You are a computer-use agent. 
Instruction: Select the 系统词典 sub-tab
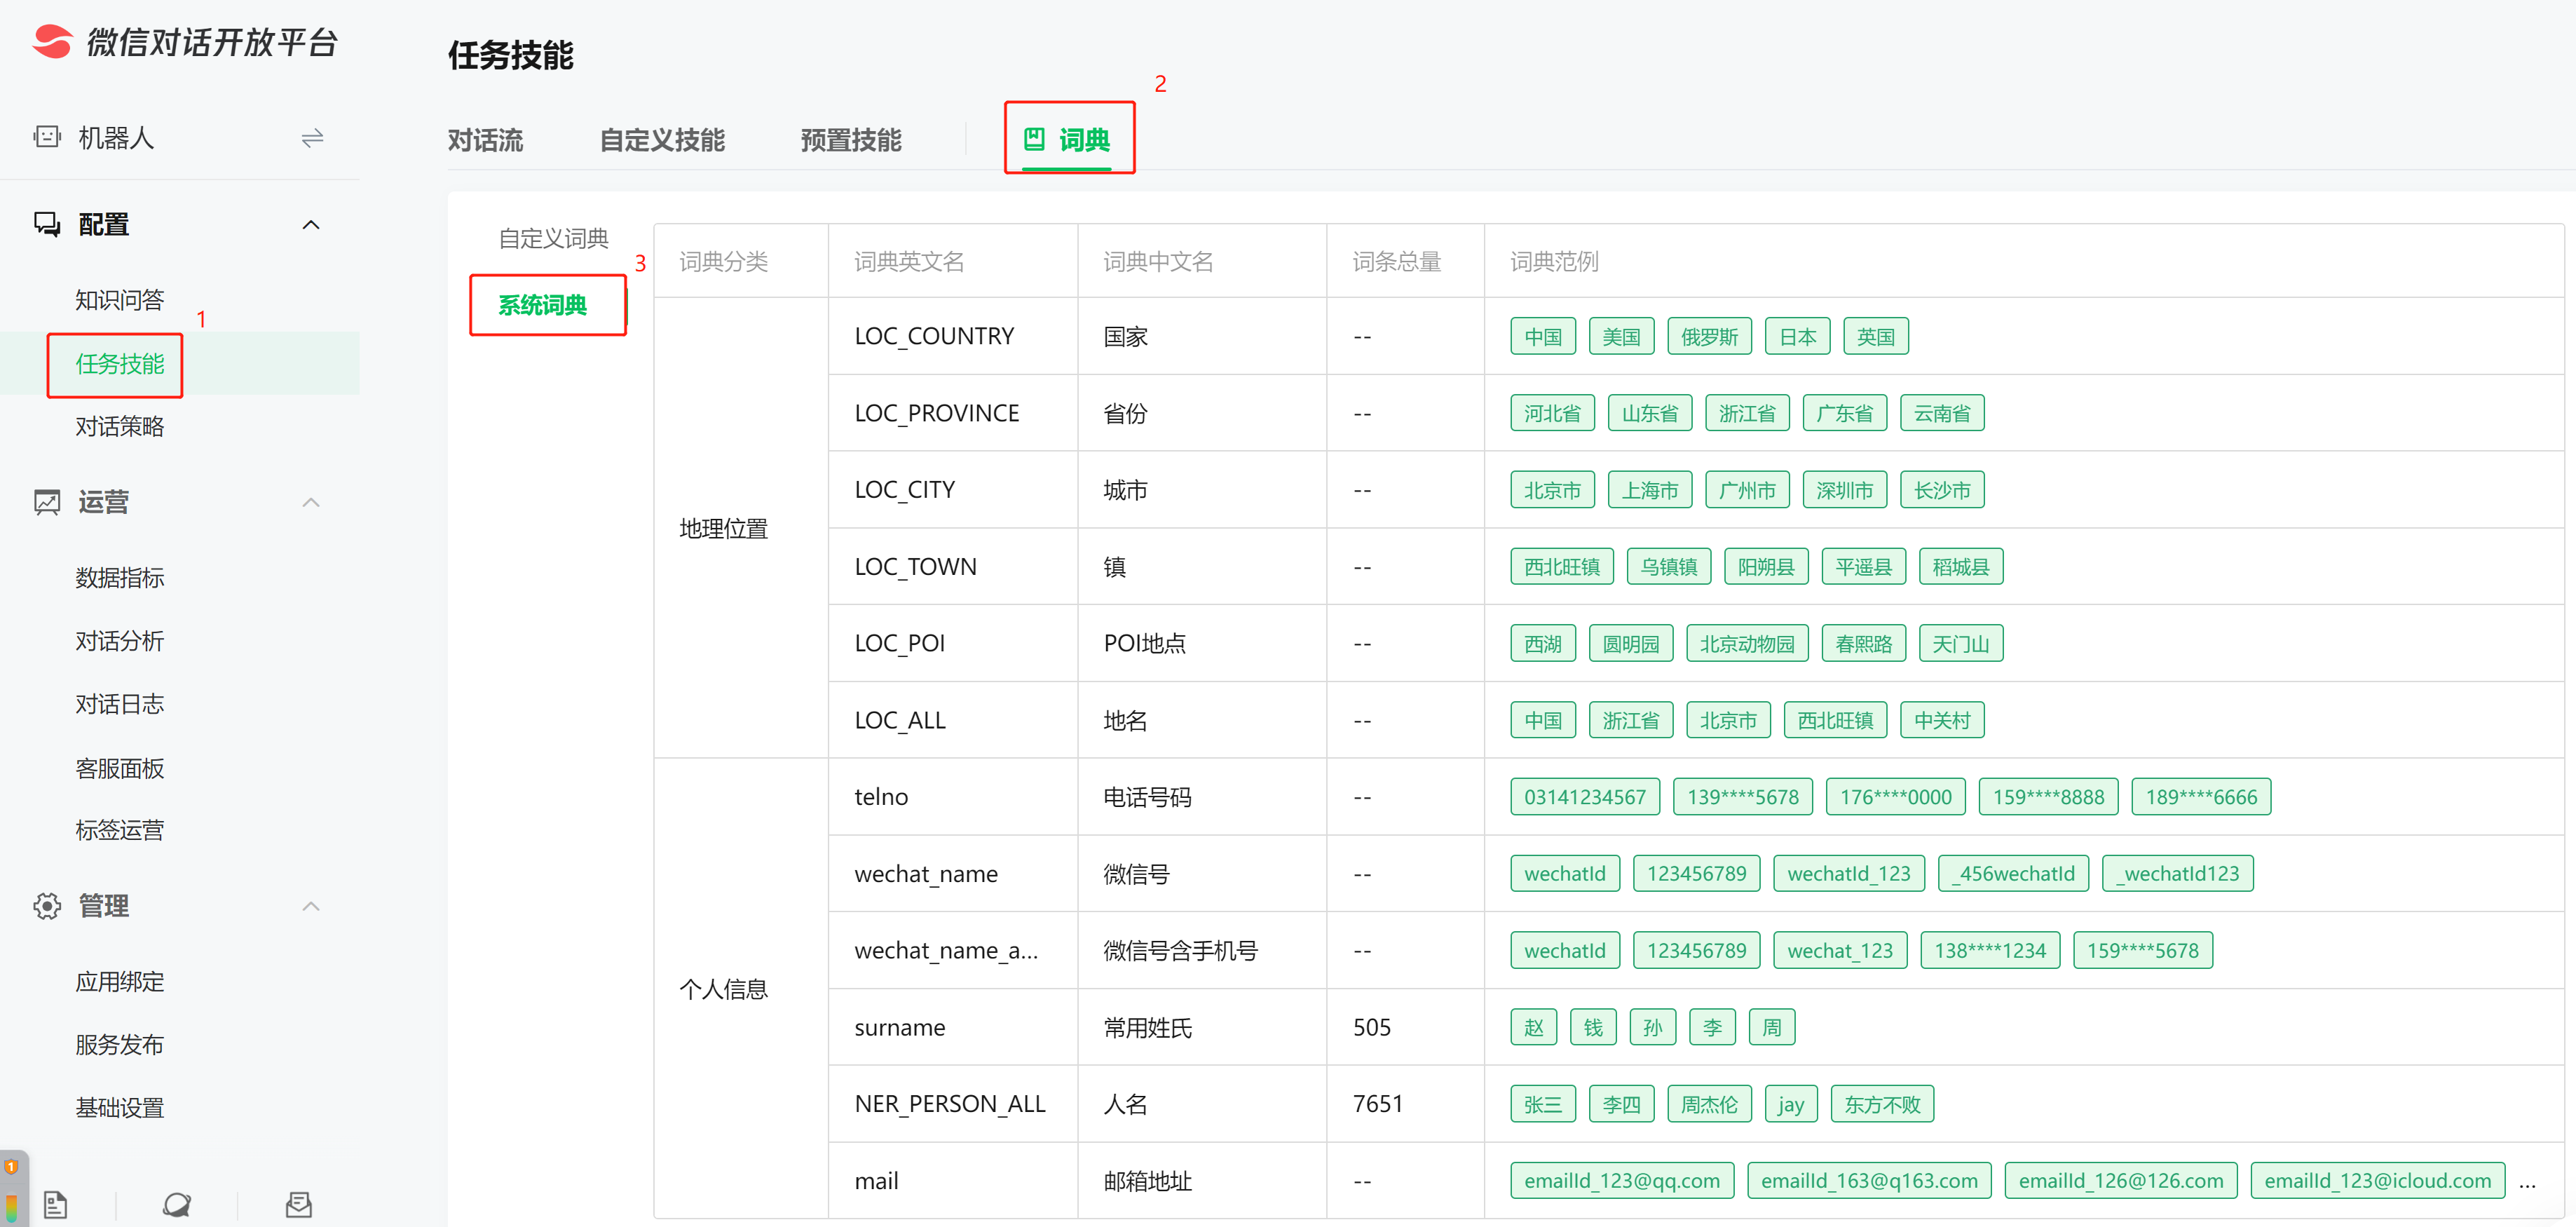(543, 305)
